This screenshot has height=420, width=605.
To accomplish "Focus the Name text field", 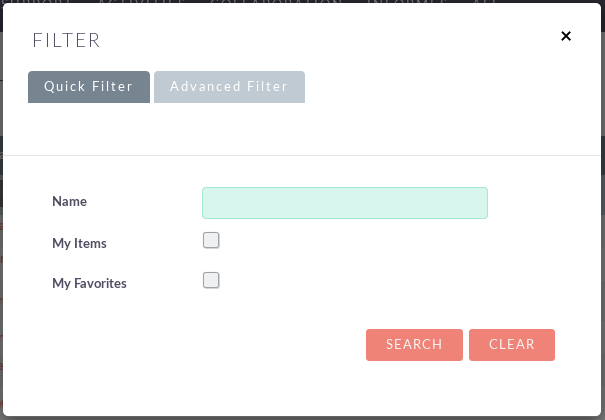I will pyautogui.click(x=345, y=203).
